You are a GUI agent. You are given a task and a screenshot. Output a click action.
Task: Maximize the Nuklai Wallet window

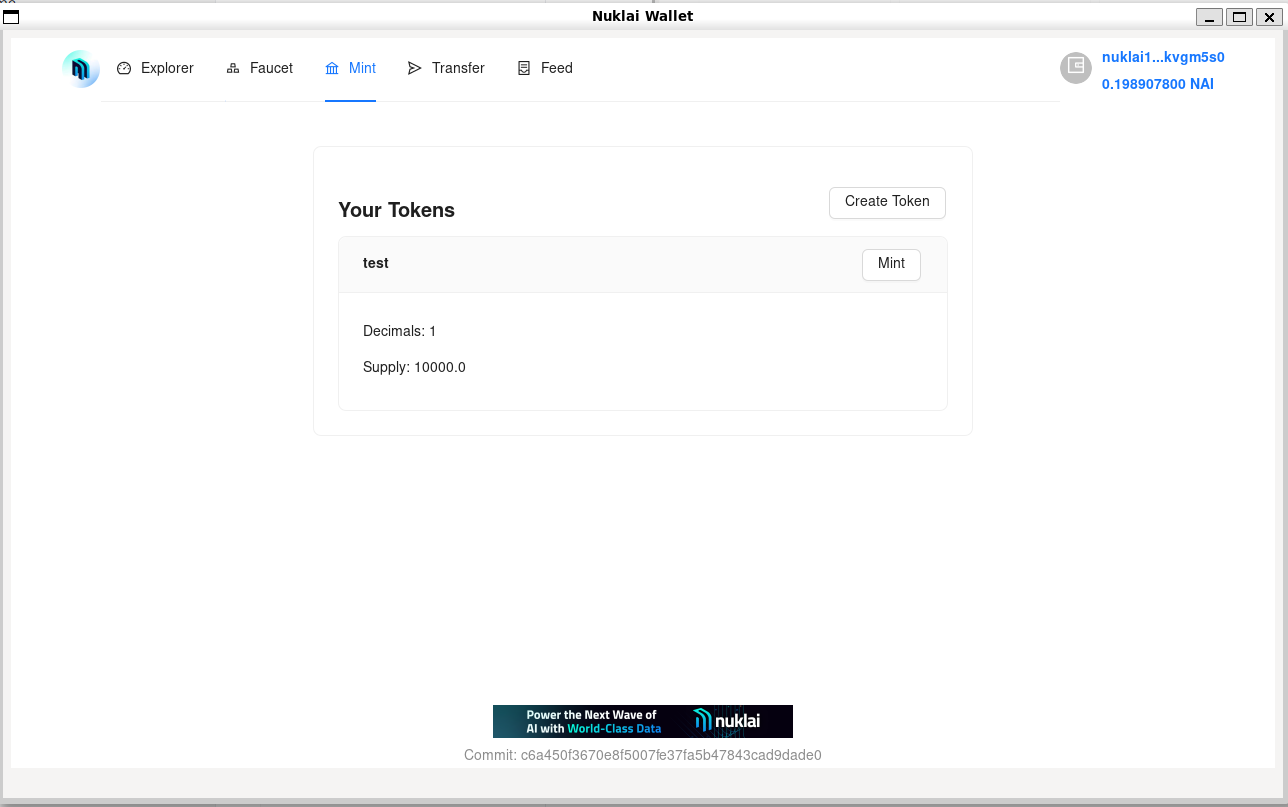pos(1239,16)
